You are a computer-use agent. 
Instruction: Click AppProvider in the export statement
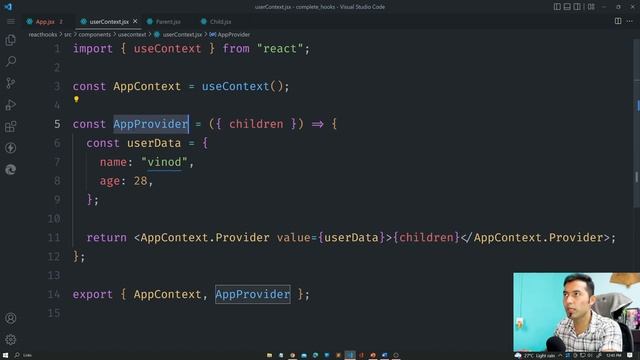pyautogui.click(x=253, y=294)
